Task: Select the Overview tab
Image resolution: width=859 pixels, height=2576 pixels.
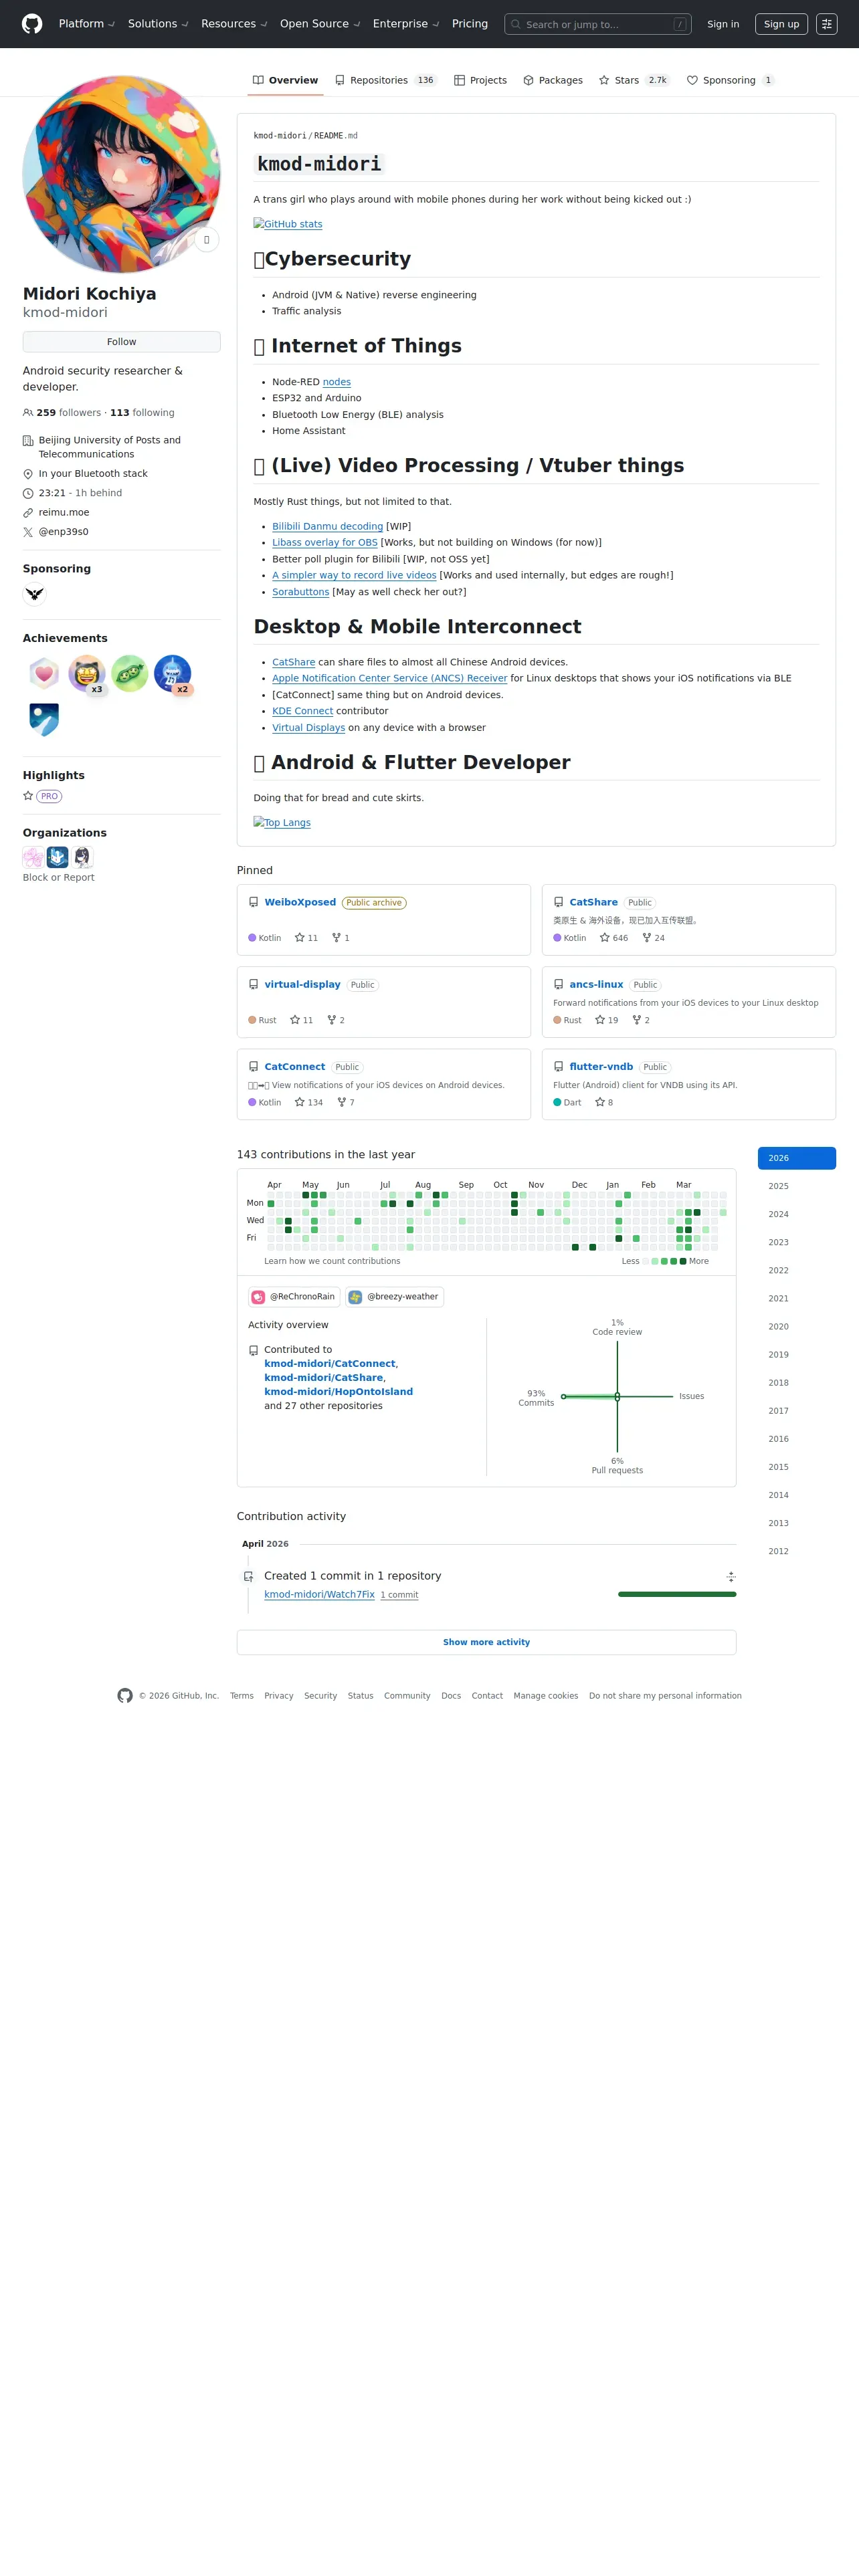Action: coord(285,80)
